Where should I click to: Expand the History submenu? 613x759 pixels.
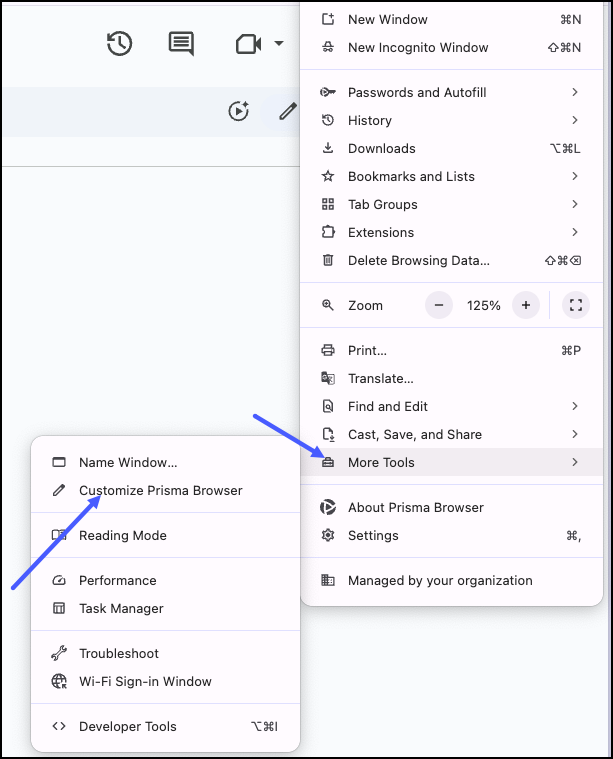[x=575, y=120]
